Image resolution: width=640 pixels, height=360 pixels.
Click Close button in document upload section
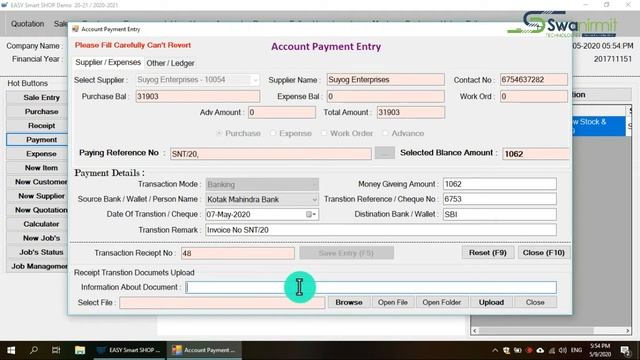535,302
